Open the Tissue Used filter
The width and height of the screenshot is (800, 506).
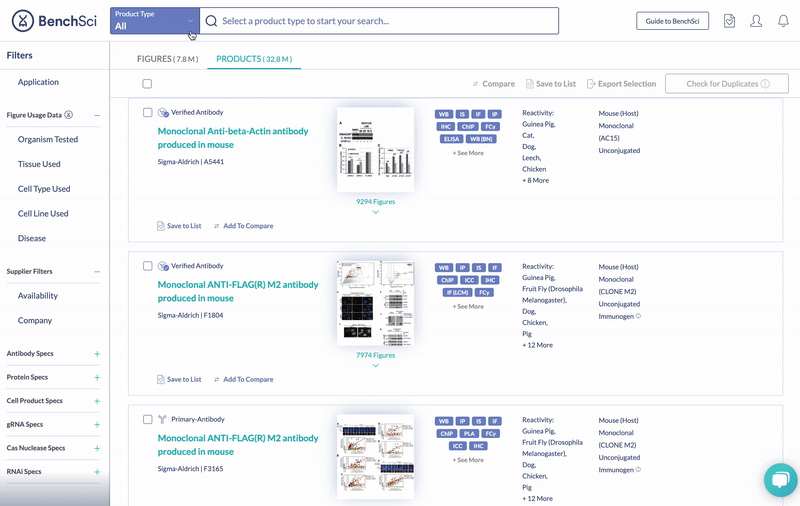click(x=39, y=164)
